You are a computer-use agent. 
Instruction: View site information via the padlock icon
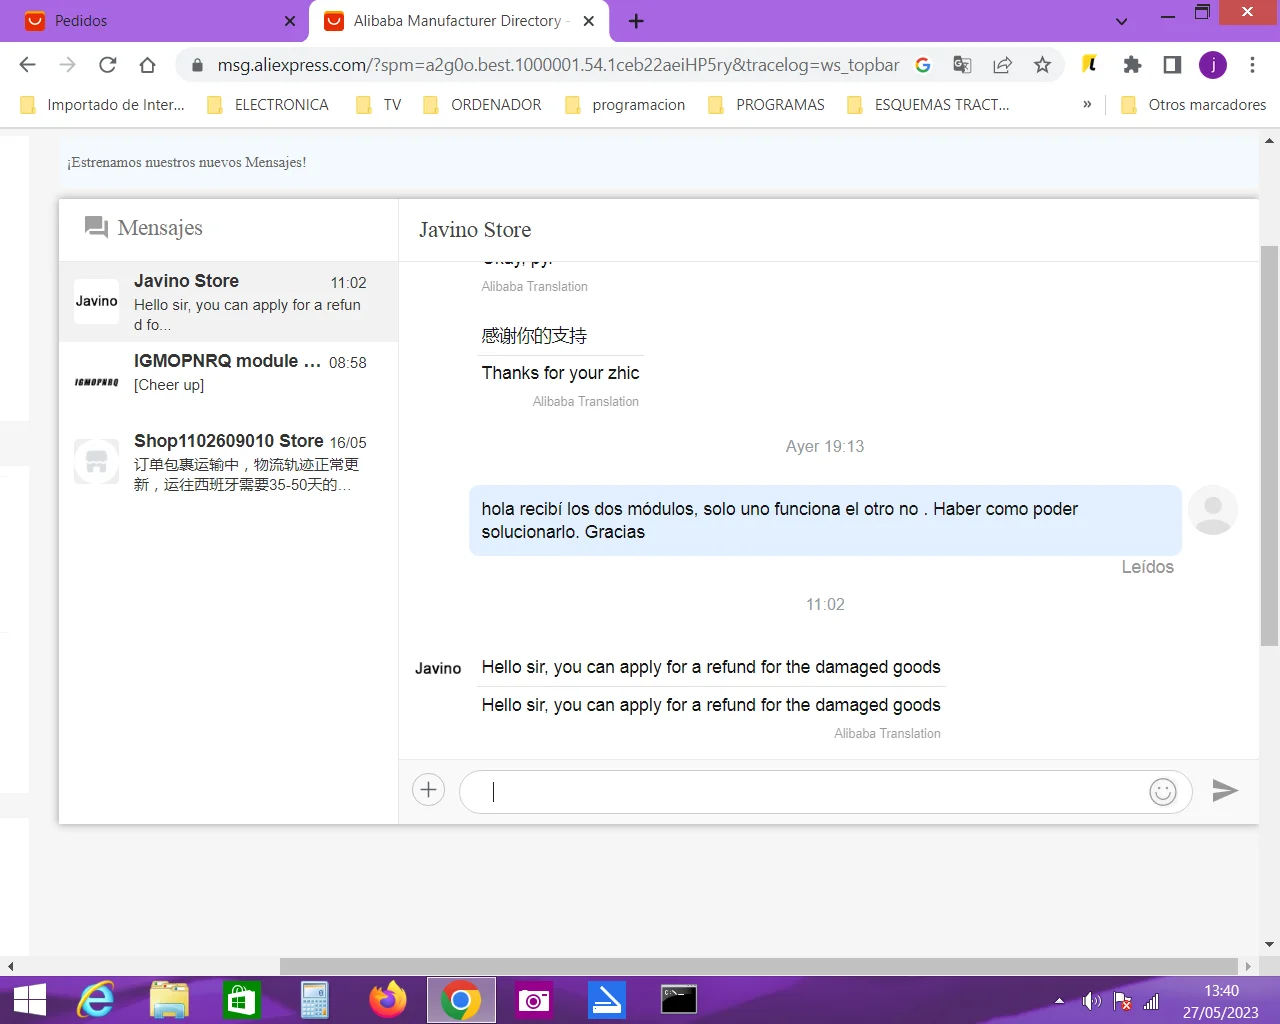coord(197,65)
